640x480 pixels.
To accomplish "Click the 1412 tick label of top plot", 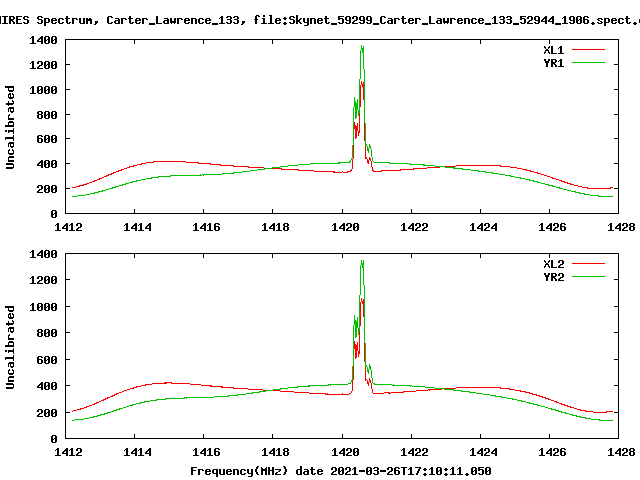I will click(68, 227).
